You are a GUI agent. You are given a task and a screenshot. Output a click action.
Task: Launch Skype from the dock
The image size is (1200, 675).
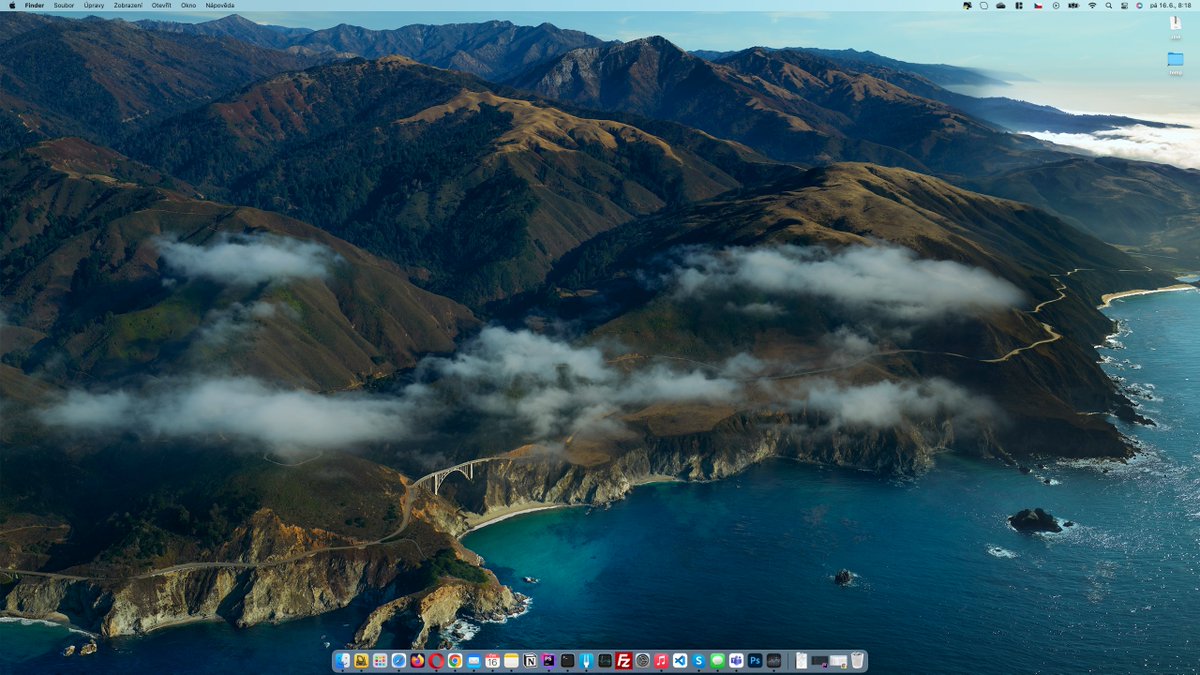(x=699, y=661)
